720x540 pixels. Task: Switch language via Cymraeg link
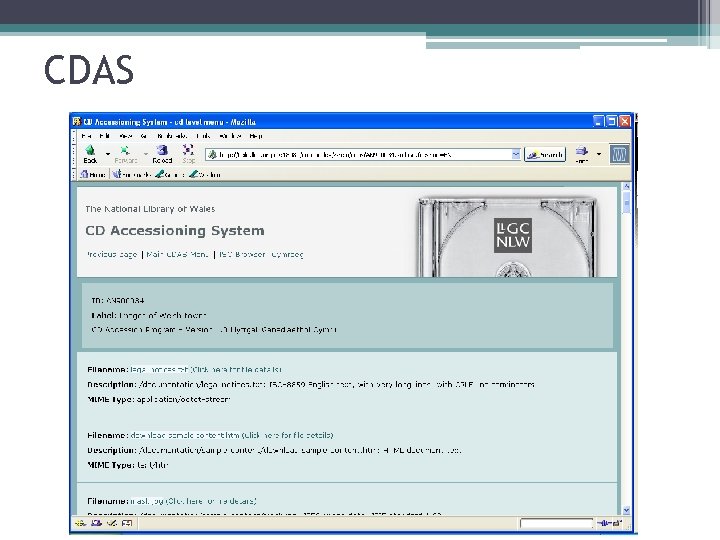coord(287,254)
